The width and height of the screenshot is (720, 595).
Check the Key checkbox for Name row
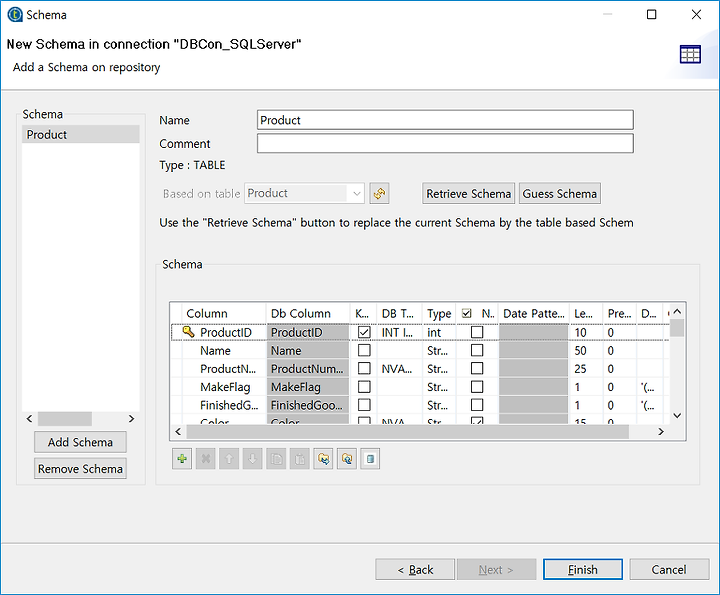364,350
